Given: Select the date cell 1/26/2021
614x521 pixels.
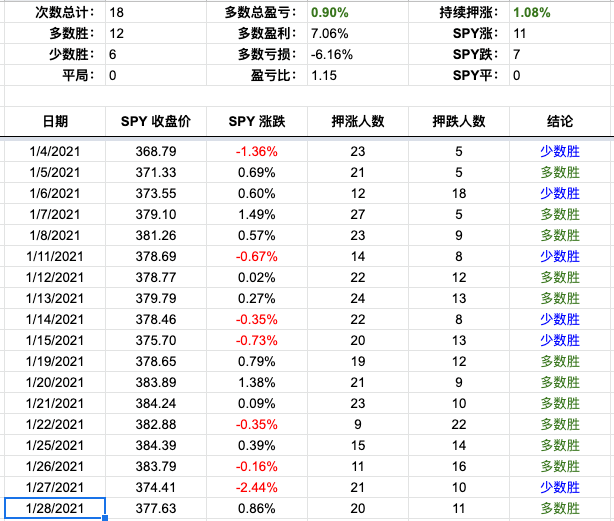Looking at the screenshot, I should [55, 466].
